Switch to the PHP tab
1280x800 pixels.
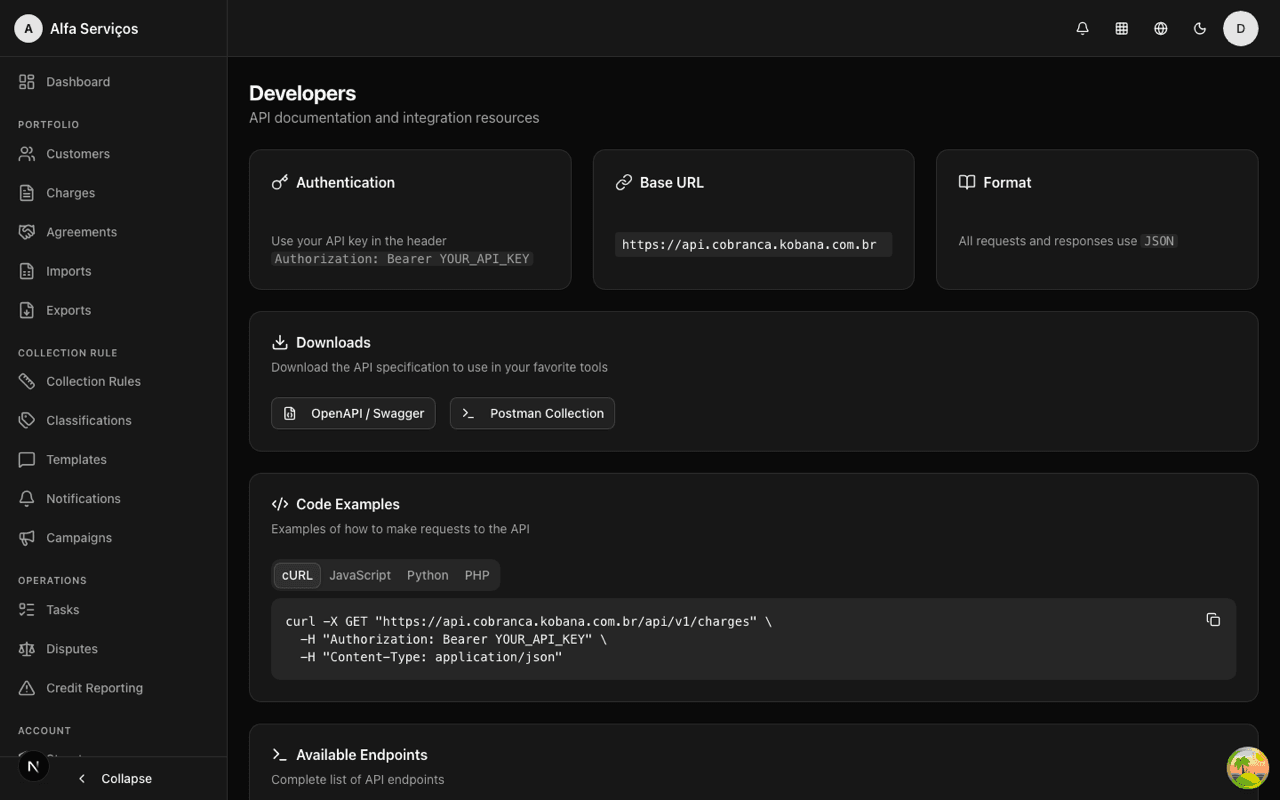[x=477, y=575]
